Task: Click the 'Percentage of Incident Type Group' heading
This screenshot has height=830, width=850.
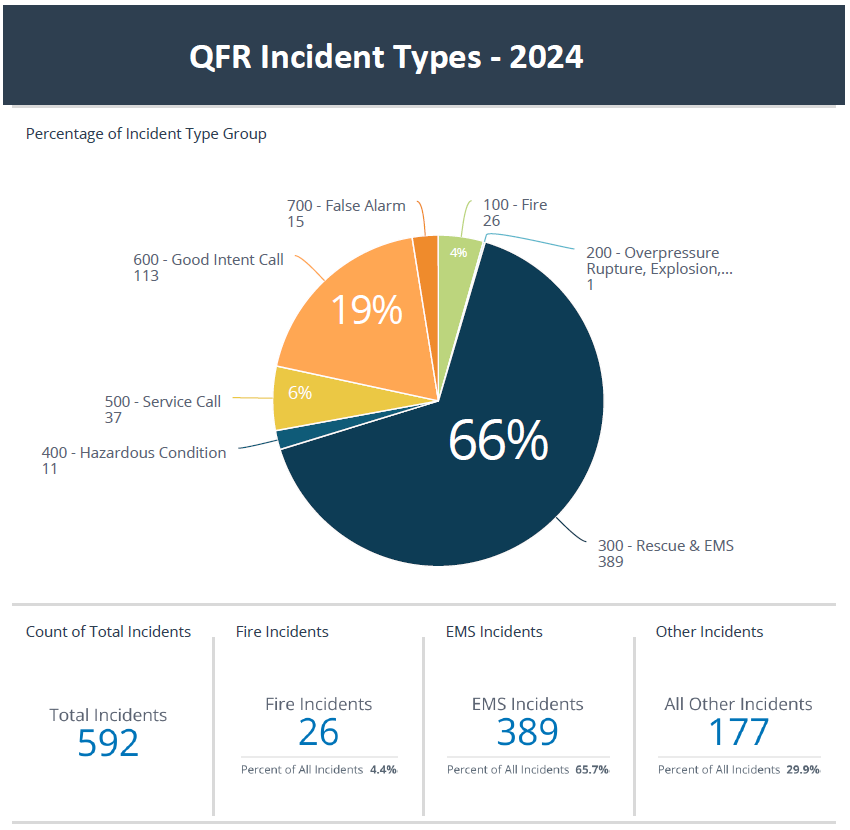Action: (146, 134)
